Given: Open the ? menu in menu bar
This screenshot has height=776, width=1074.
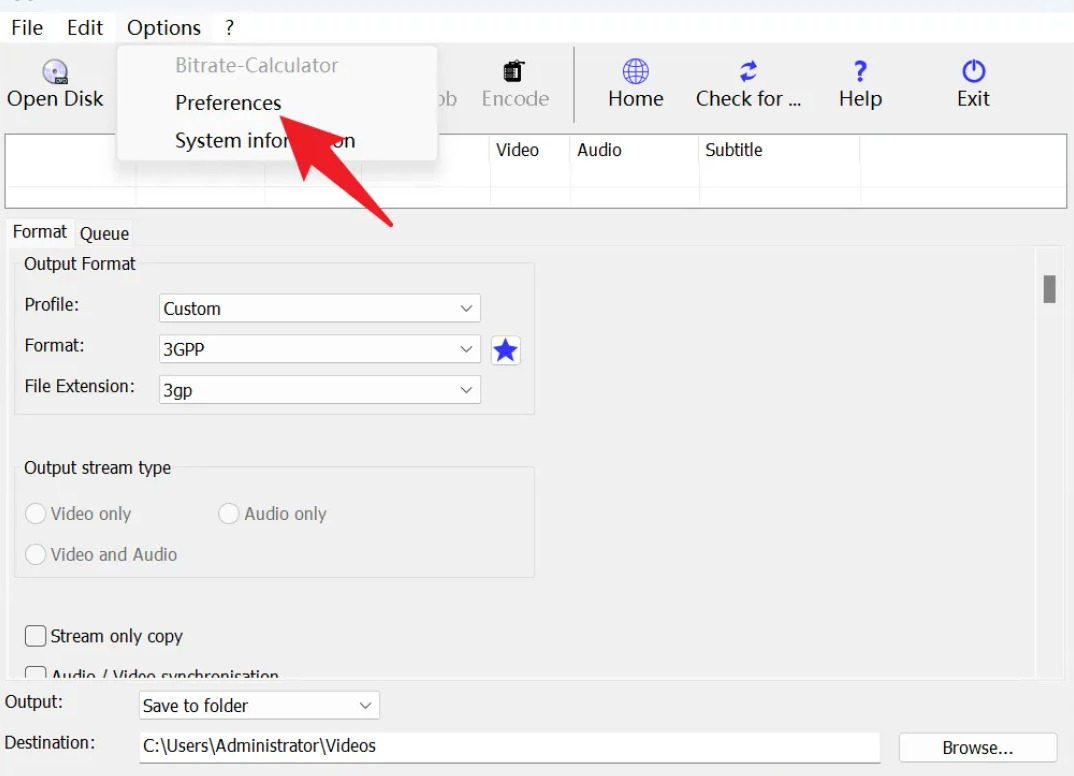Looking at the screenshot, I should [x=229, y=28].
